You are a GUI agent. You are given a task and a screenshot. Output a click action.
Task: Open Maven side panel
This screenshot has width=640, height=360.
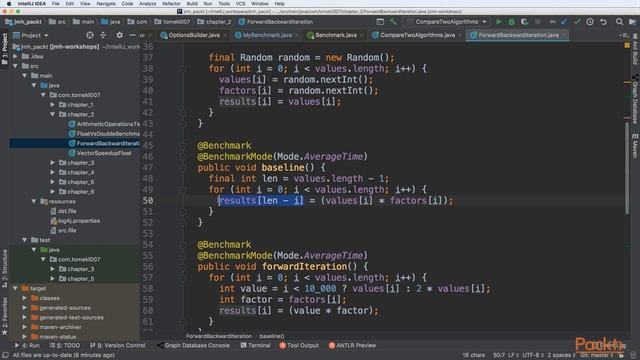pos(635,145)
